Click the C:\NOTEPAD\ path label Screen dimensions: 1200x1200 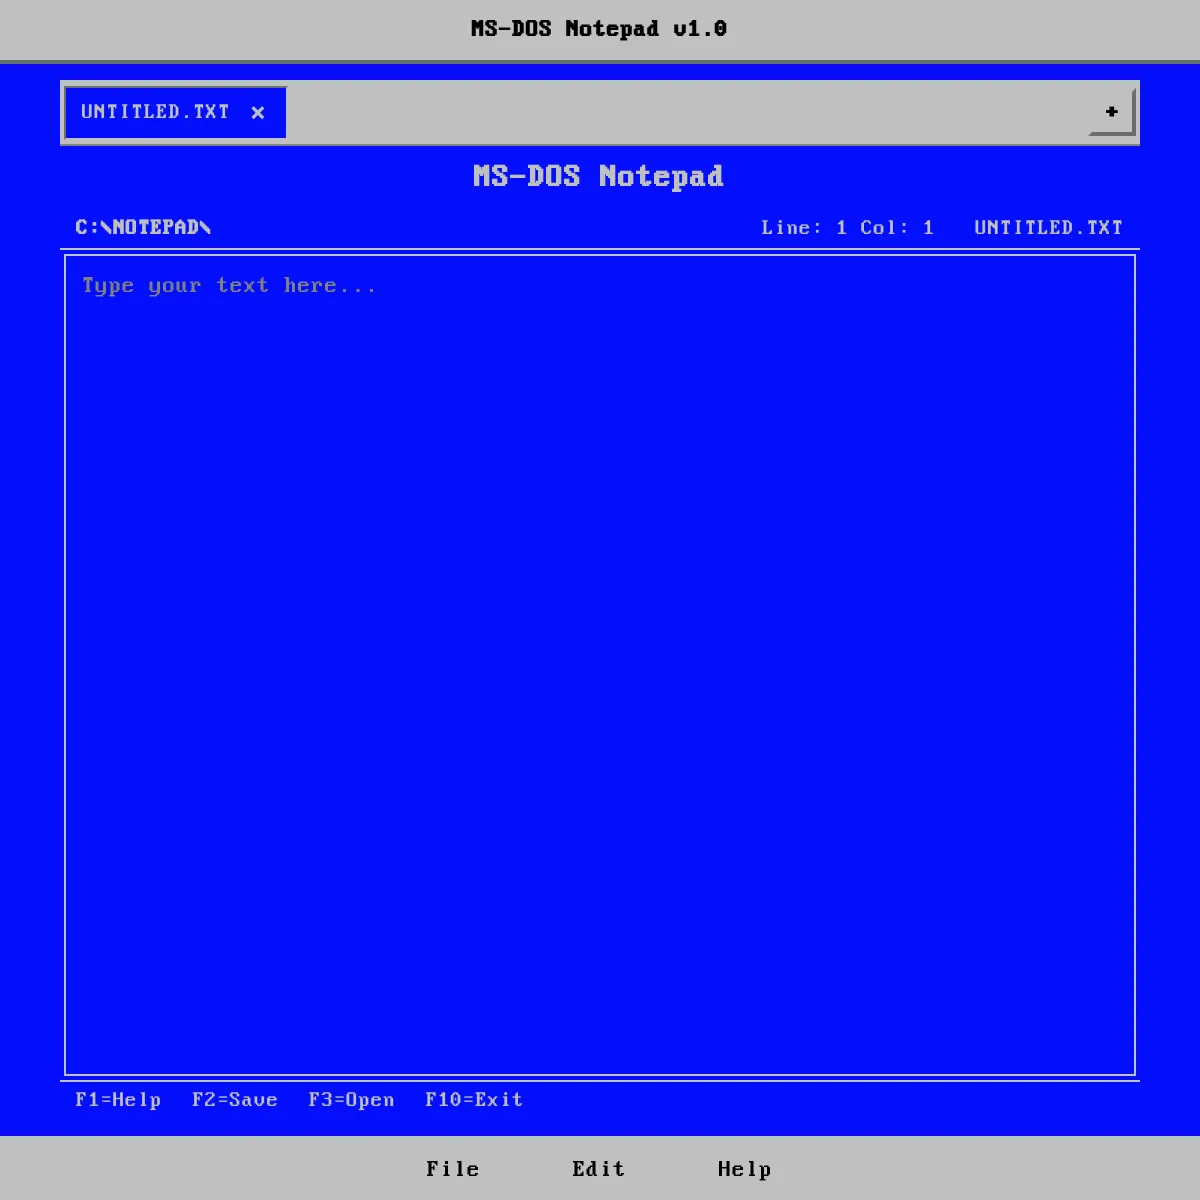(143, 228)
